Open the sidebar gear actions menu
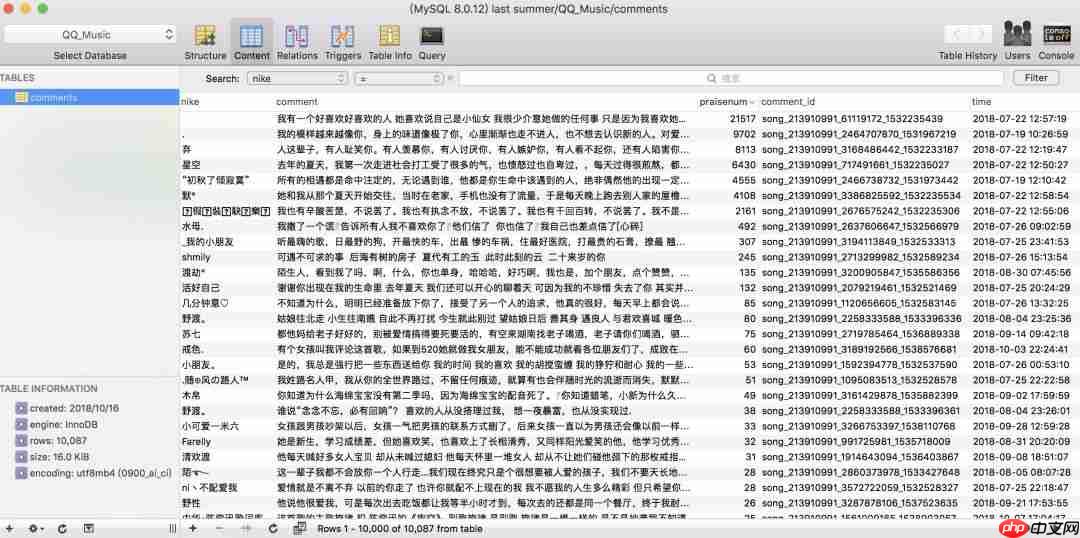Image resolution: width=1080 pixels, height=538 pixels. 35,528
